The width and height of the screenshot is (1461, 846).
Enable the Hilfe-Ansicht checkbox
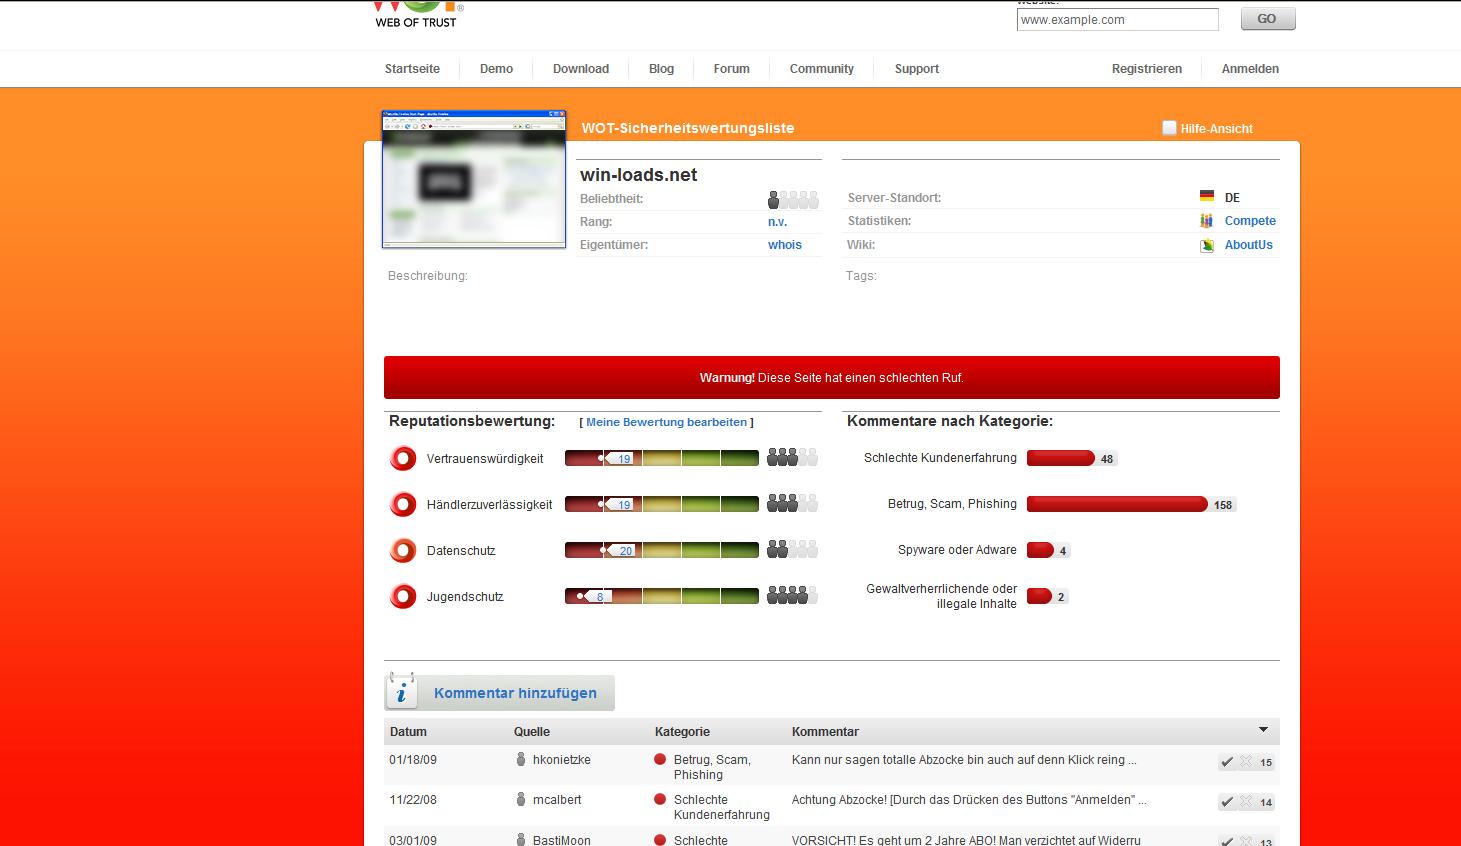pos(1169,128)
